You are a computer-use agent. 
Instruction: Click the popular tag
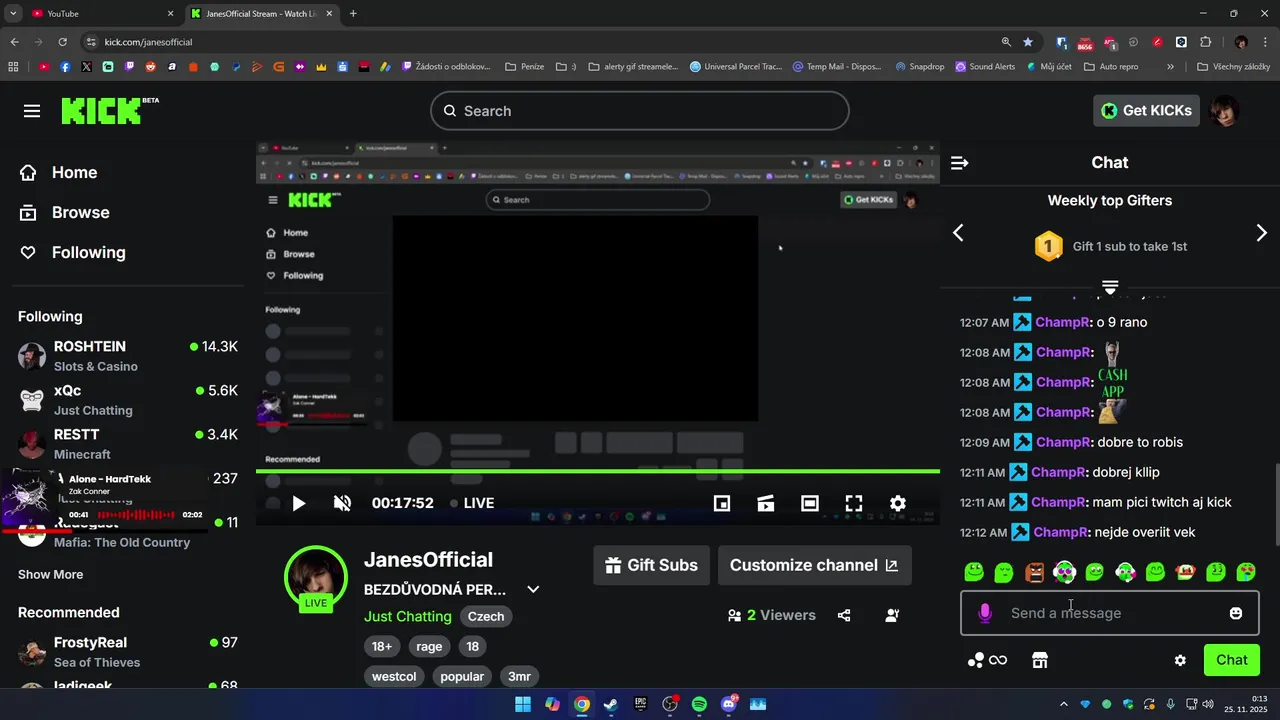[x=462, y=676]
